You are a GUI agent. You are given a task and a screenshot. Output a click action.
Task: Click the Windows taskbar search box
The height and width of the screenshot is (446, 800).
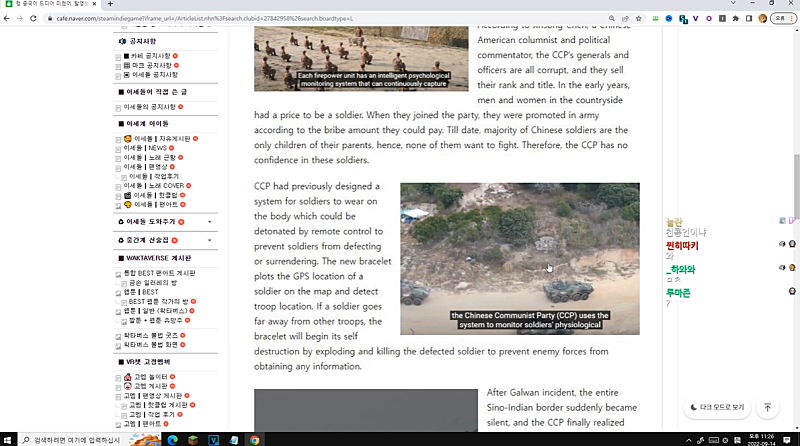(x=72, y=440)
